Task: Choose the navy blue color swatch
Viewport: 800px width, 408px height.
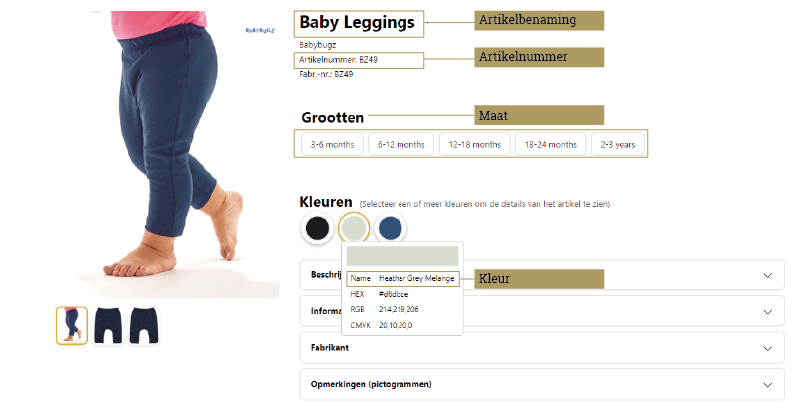Action: [x=390, y=228]
